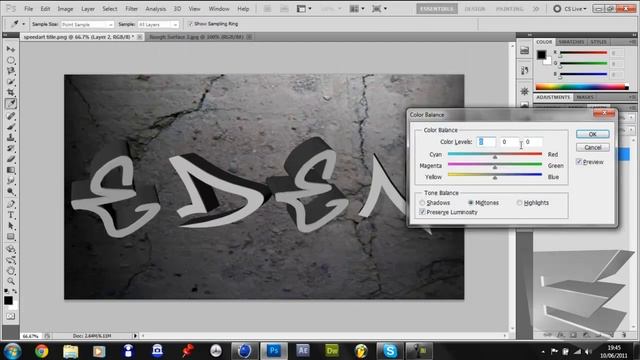Toggle Quick Mask mode icon
Viewport: 640px width, 360px height.
click(11, 316)
